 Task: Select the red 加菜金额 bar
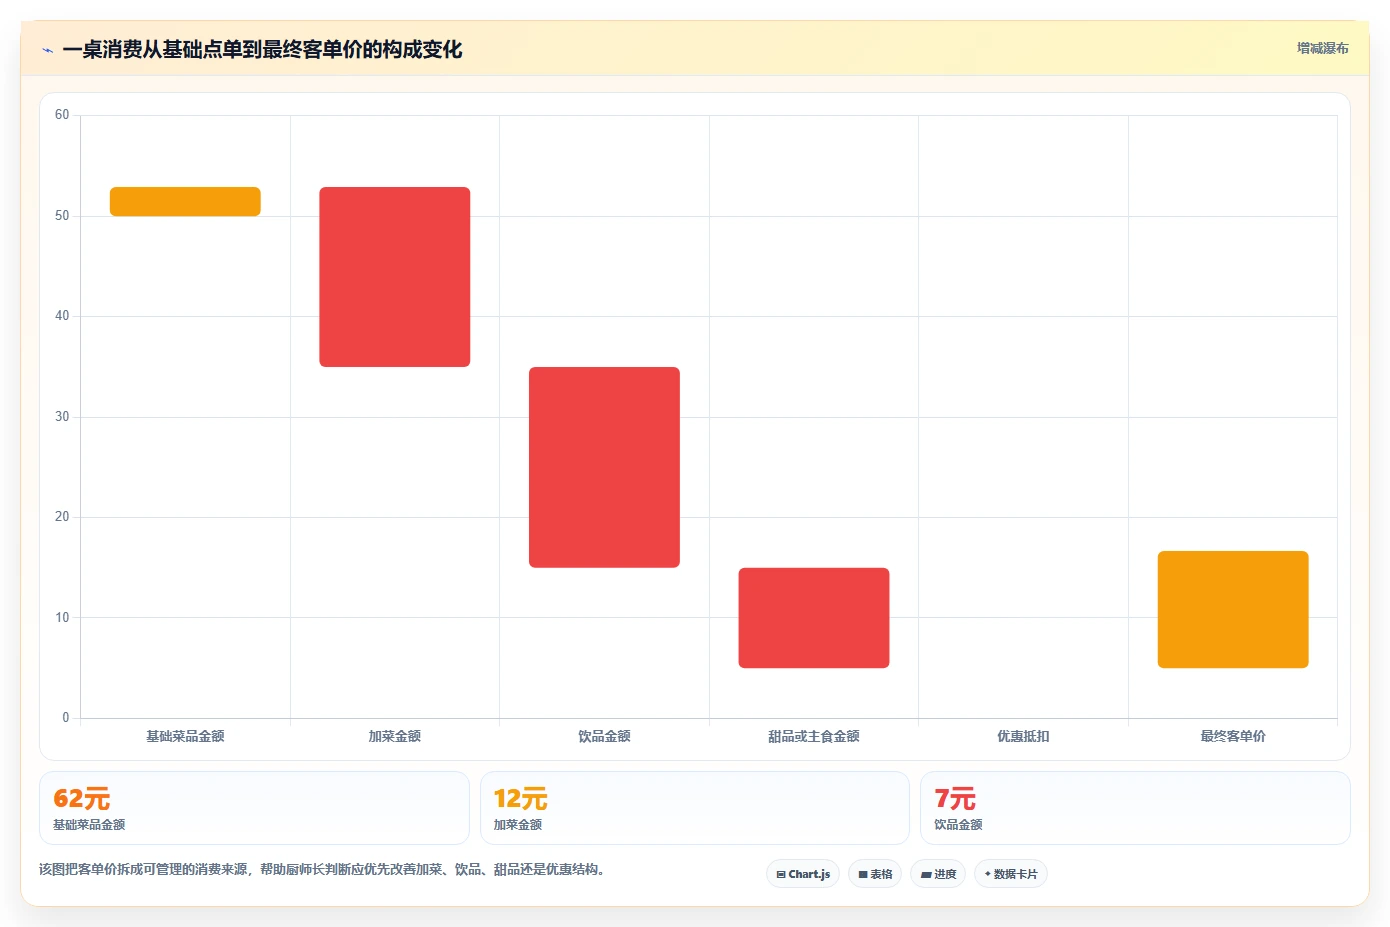pos(395,277)
